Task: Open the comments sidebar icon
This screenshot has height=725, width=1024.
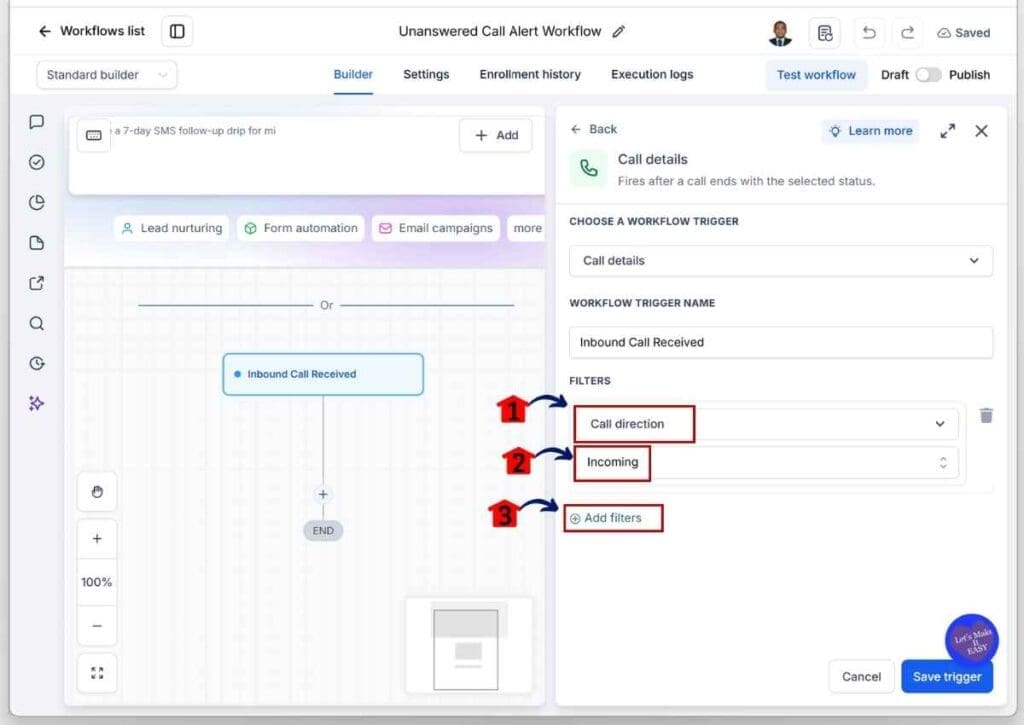Action: 37,122
